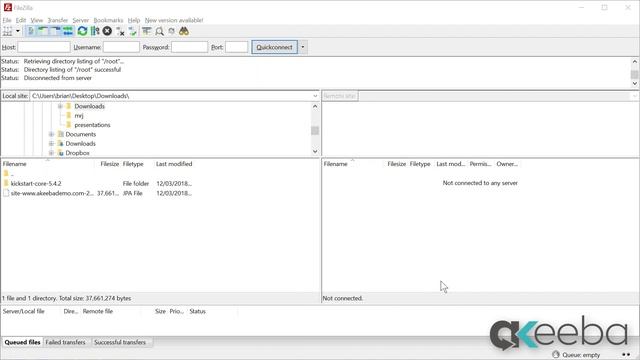Focus the Password input field
Screen dimensions: 640x360
click(189, 47)
